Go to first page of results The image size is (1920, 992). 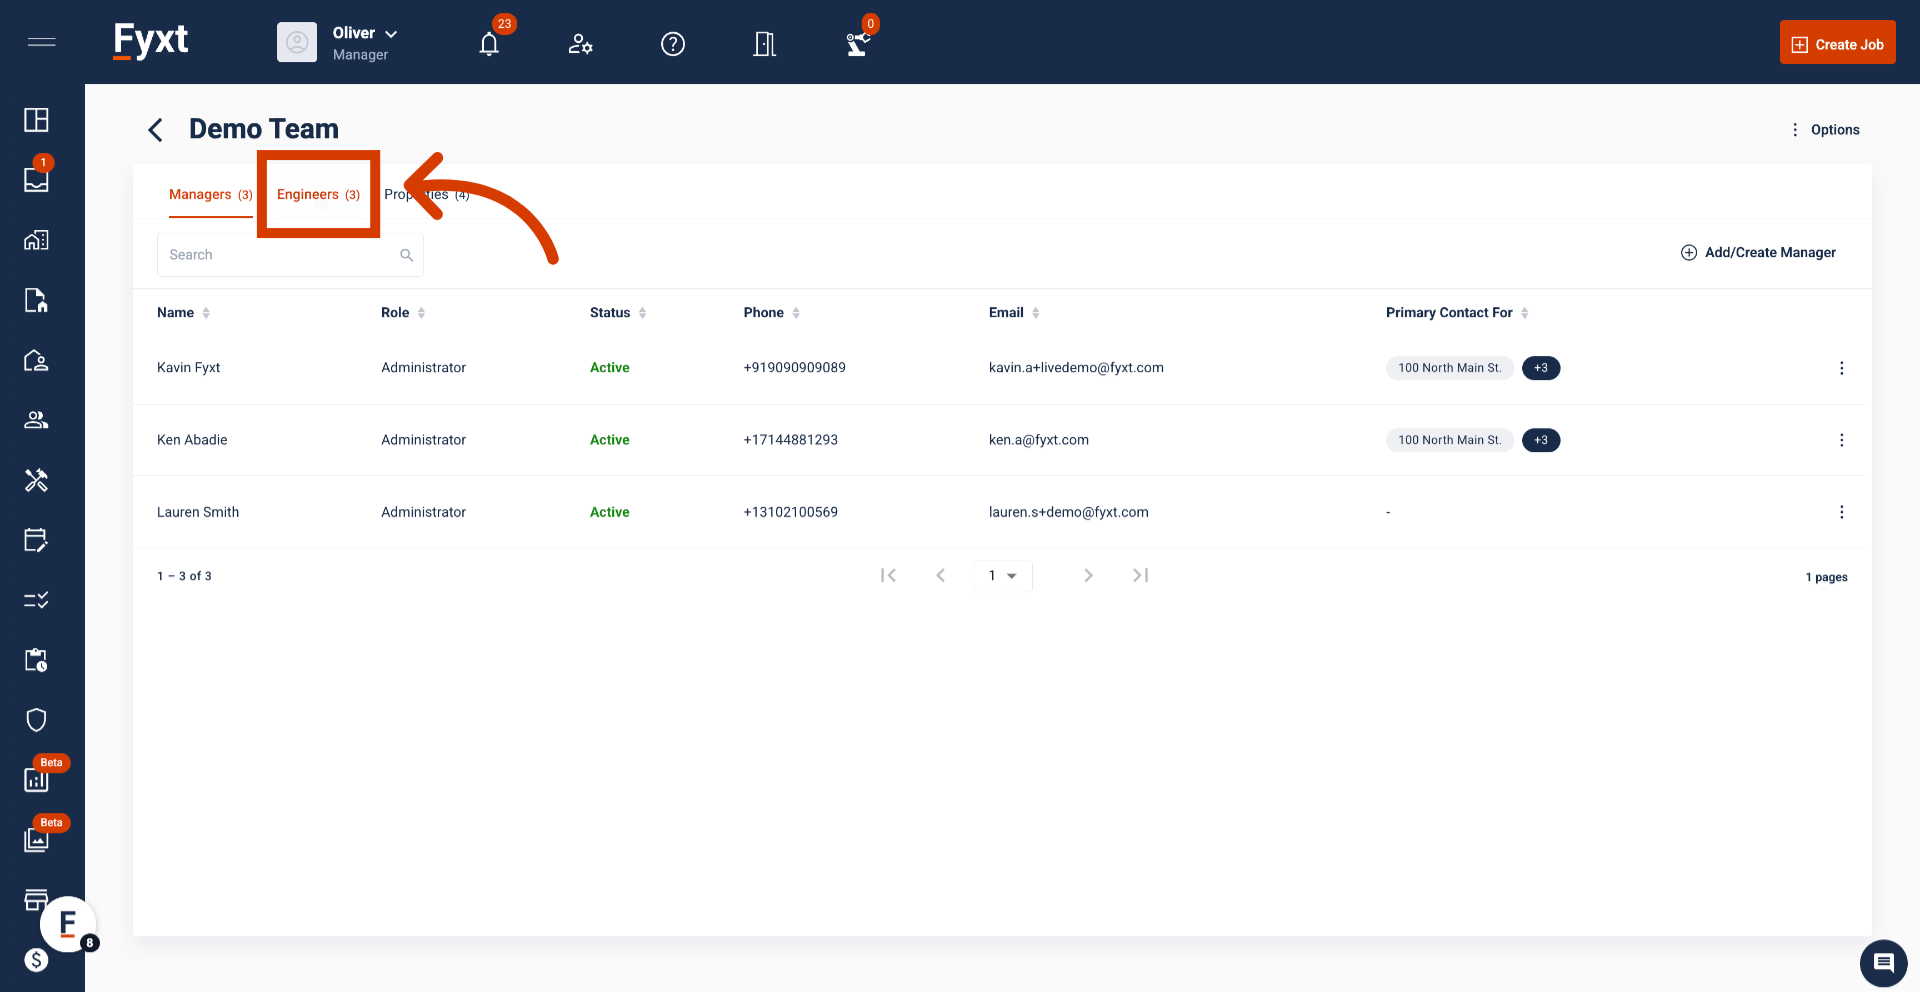(888, 575)
